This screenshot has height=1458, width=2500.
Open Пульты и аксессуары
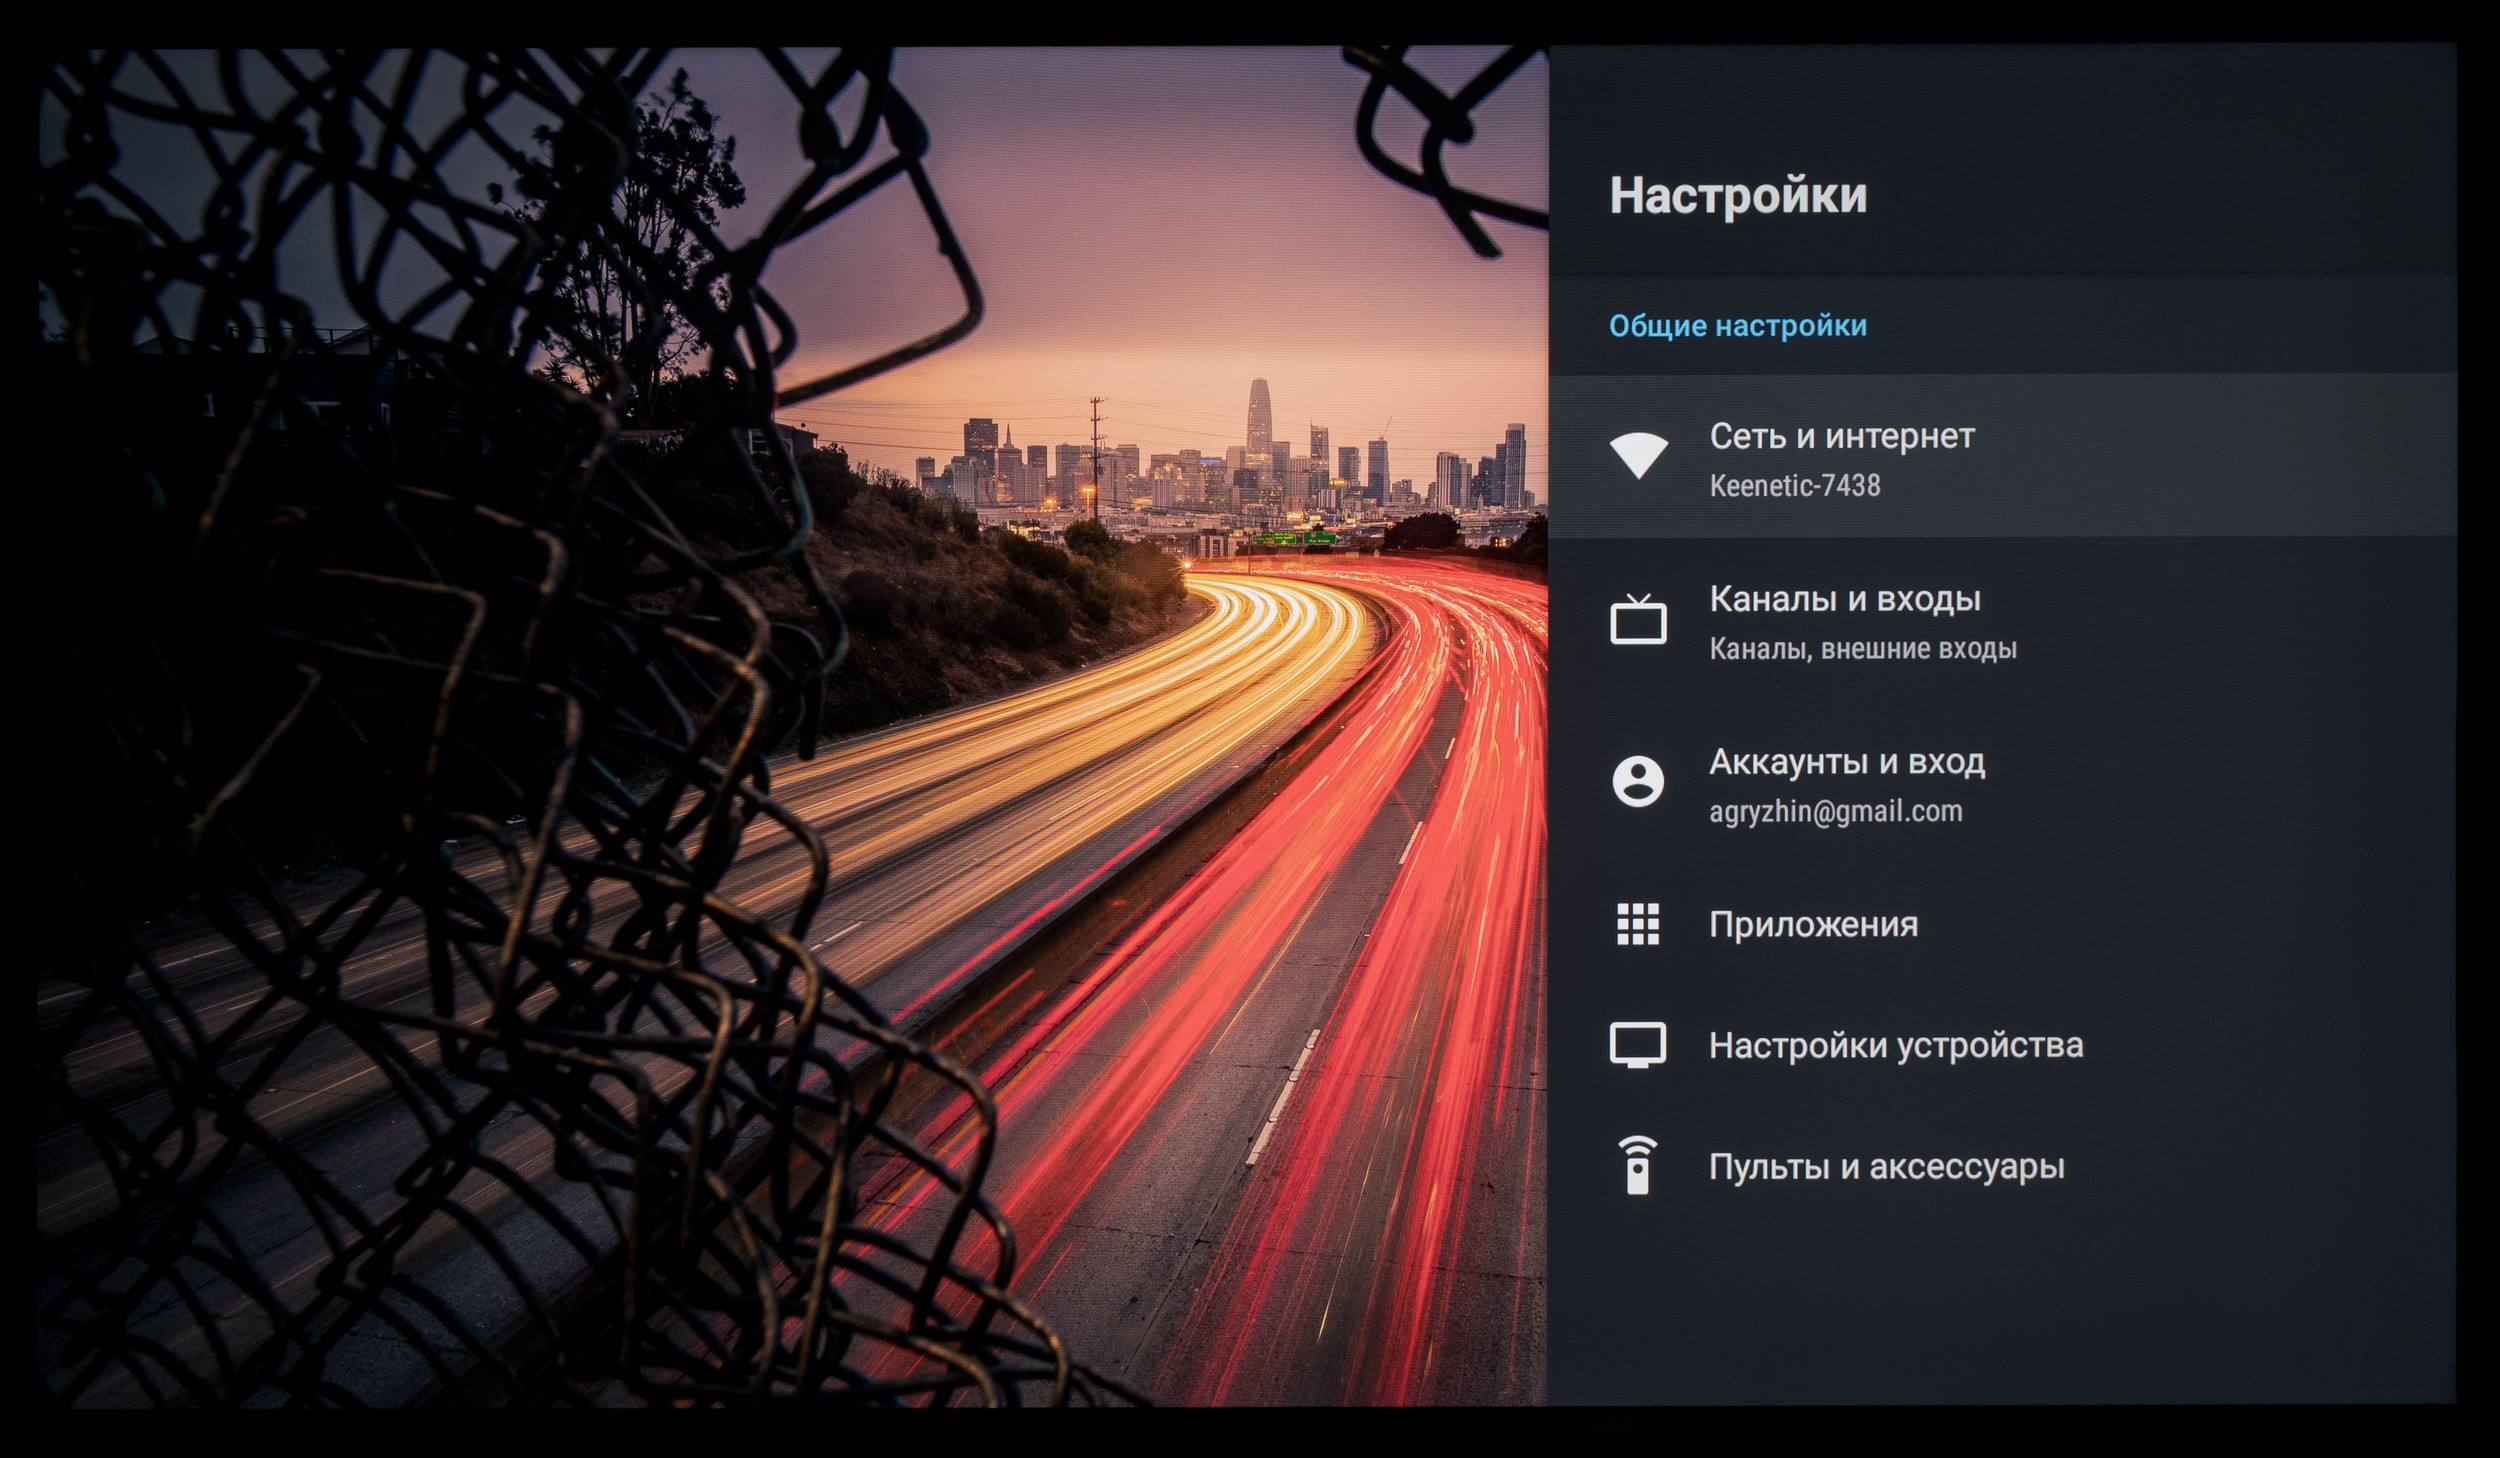pyautogui.click(x=1886, y=1166)
